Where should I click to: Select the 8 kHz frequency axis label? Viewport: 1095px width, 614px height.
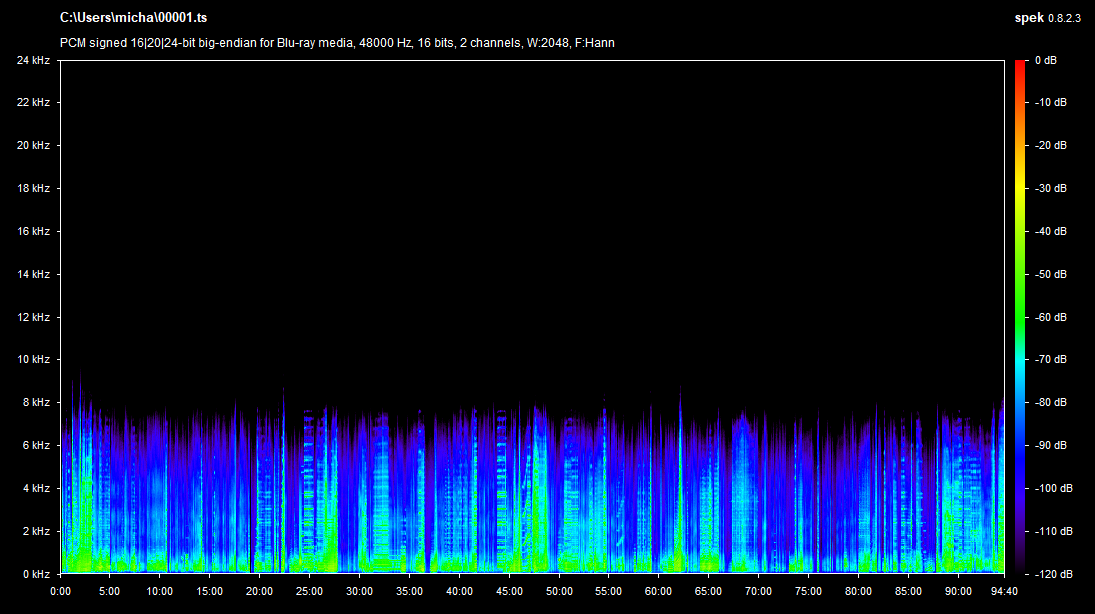pyautogui.click(x=36, y=403)
